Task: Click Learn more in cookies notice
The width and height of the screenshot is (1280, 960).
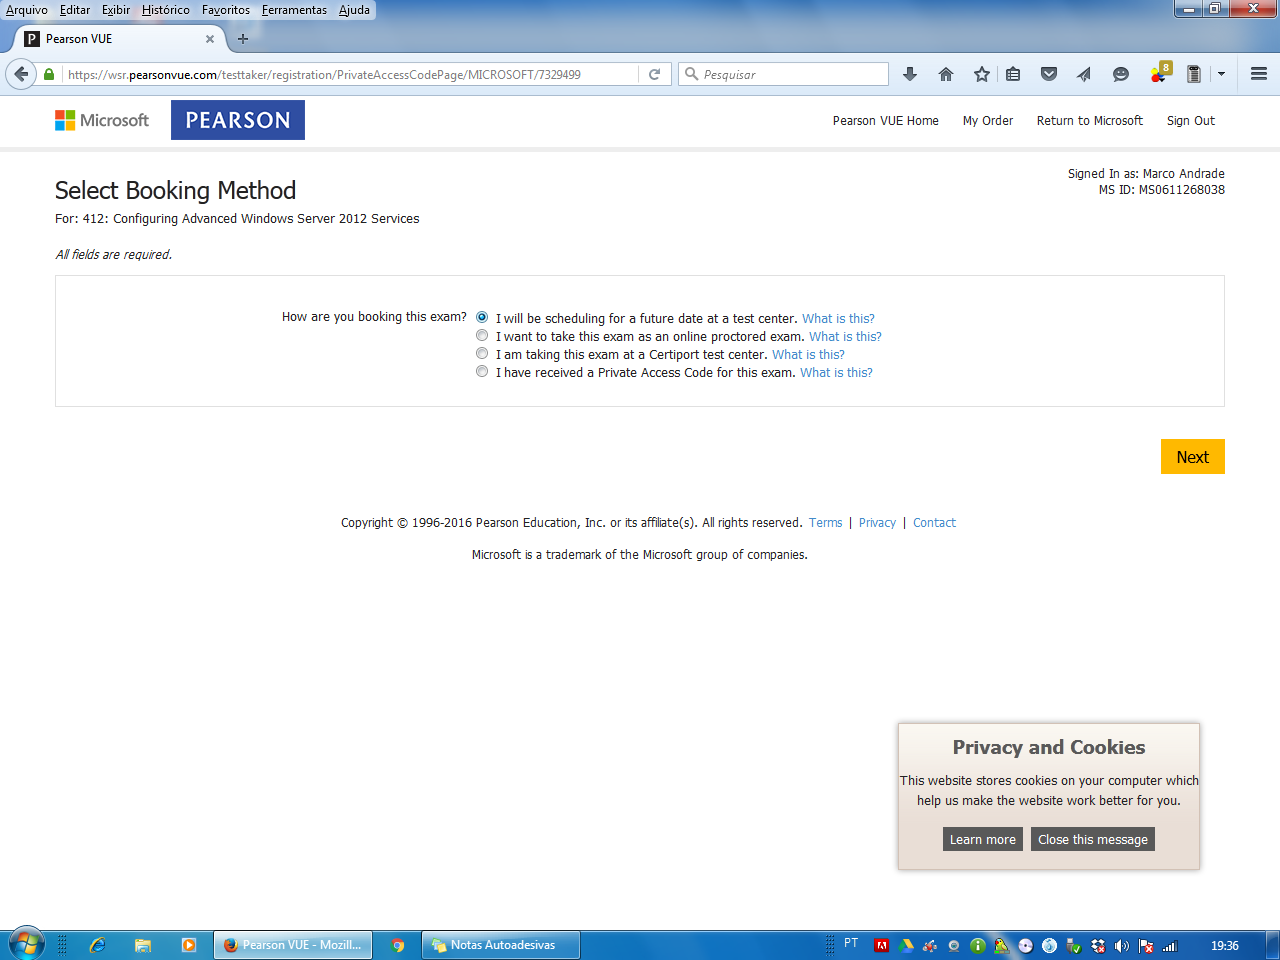Action: (x=983, y=839)
